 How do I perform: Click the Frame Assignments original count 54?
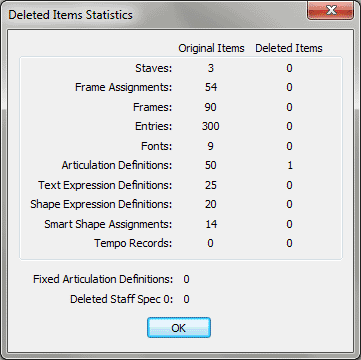(x=211, y=87)
